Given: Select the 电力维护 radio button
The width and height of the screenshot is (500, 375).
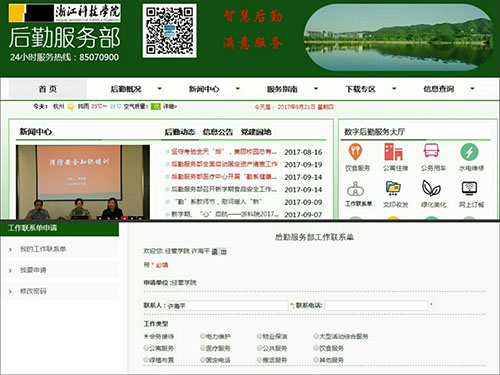Looking at the screenshot, I should 202,336.
